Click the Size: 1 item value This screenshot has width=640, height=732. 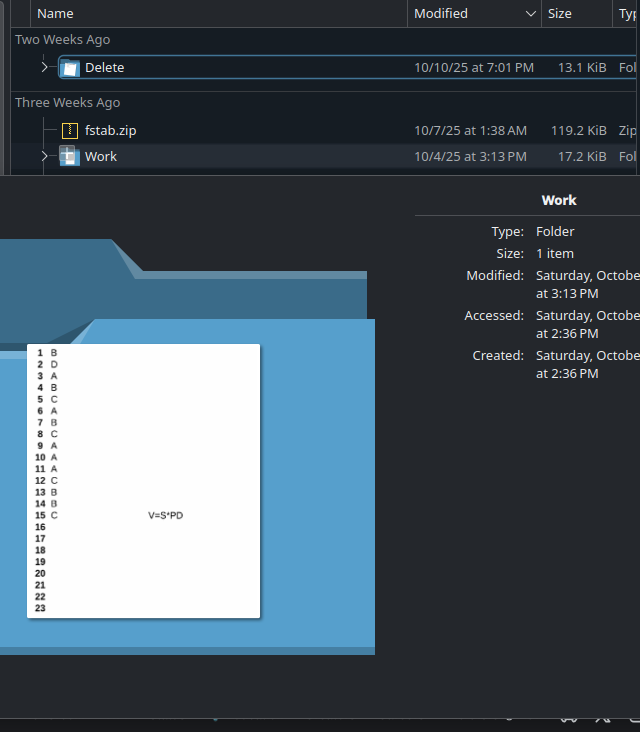click(555, 253)
